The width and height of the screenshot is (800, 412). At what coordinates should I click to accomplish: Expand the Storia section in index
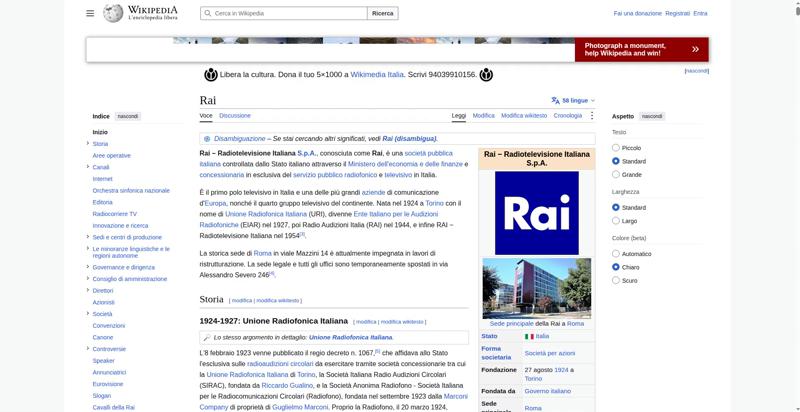click(x=88, y=144)
